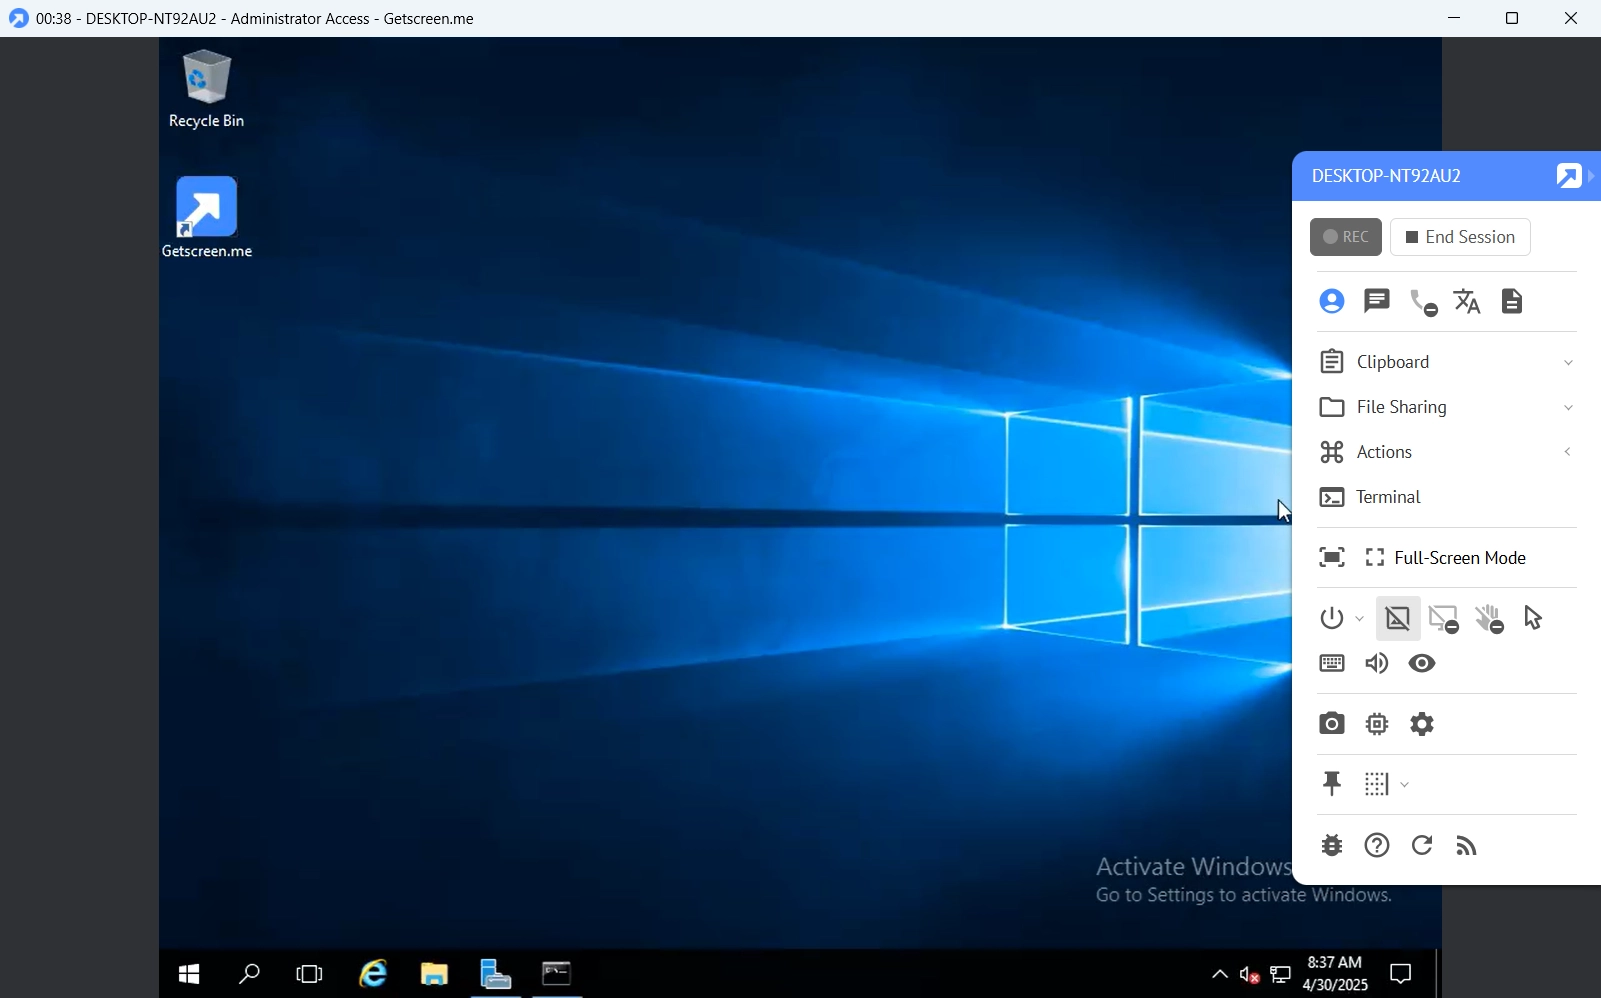Pin the side panel
1601x998 pixels.
click(1332, 784)
